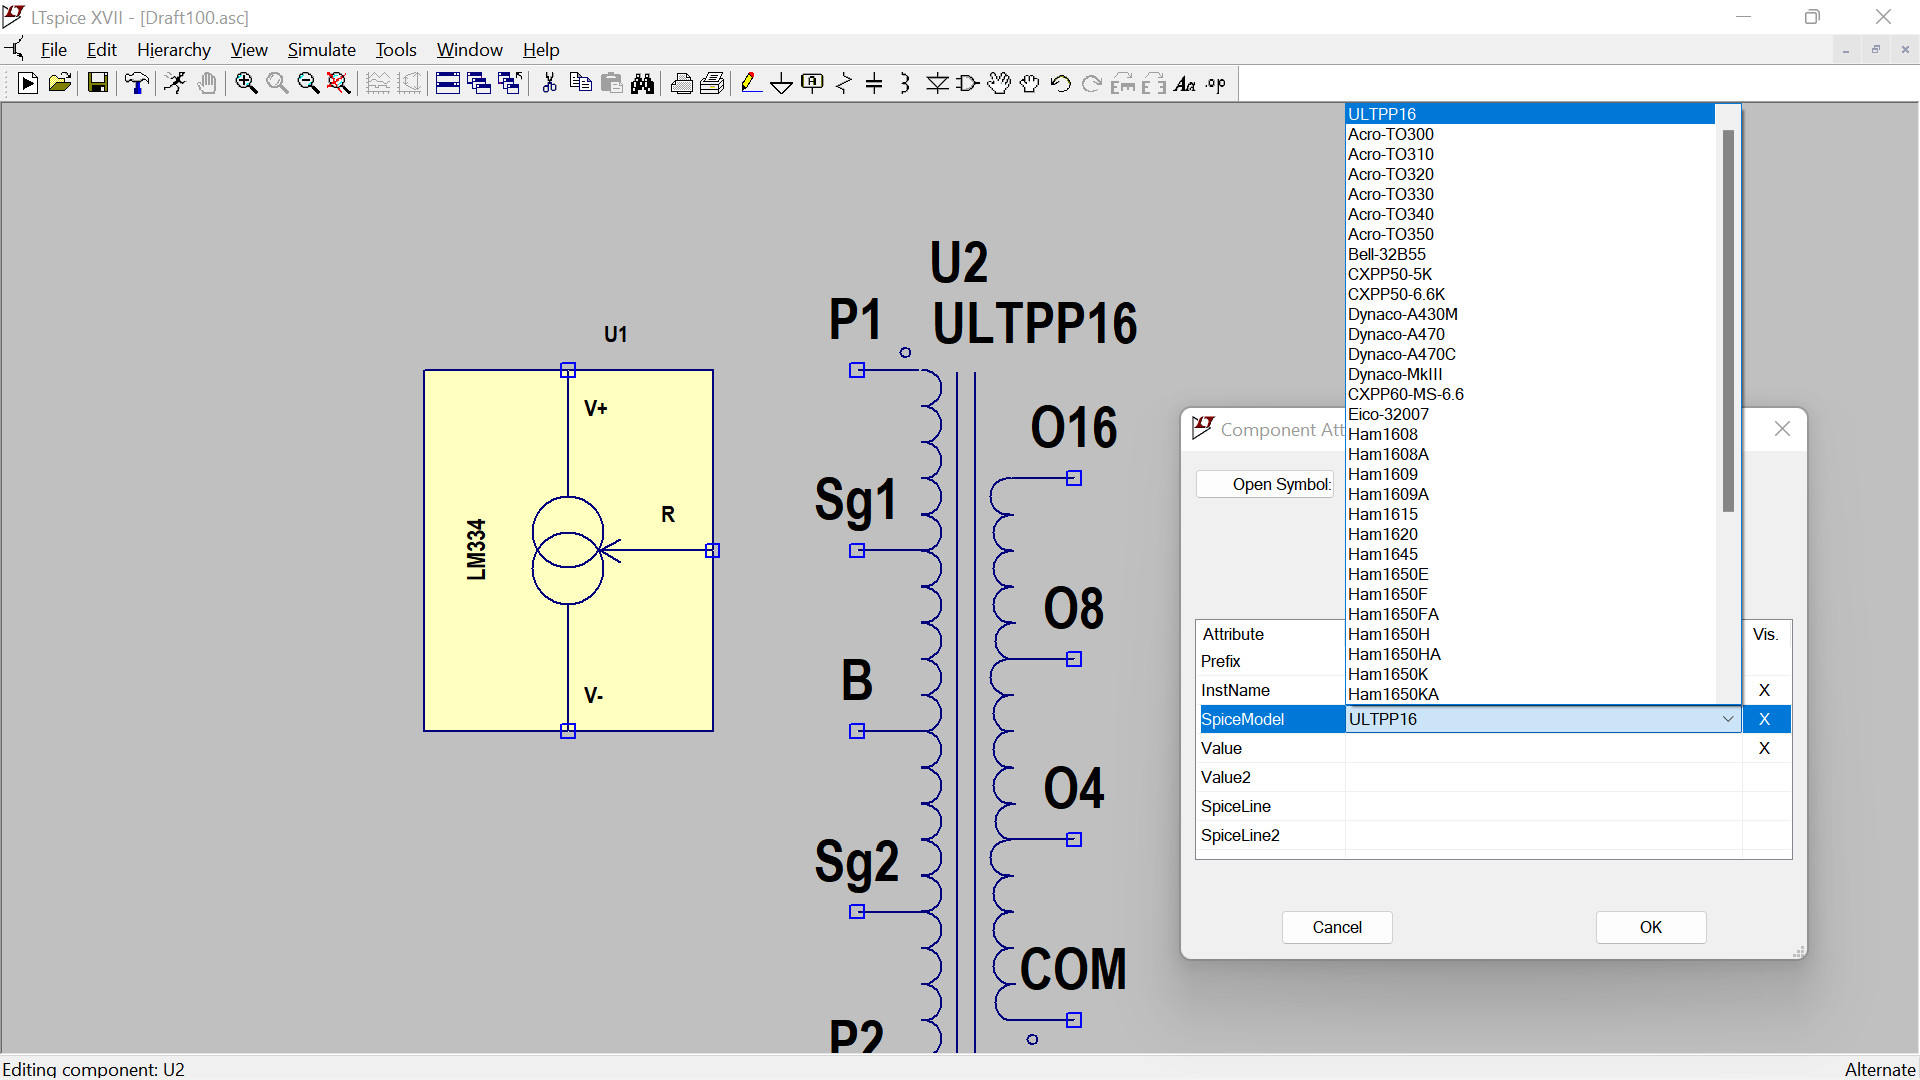Choose Dynaco-A470C from the model list
1920x1080 pixels.
click(x=1530, y=354)
